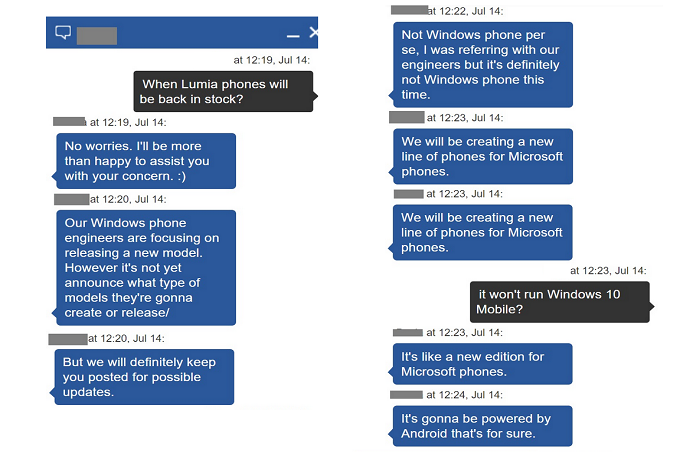Click the redacted sender name above 'No worries'

click(x=70, y=122)
